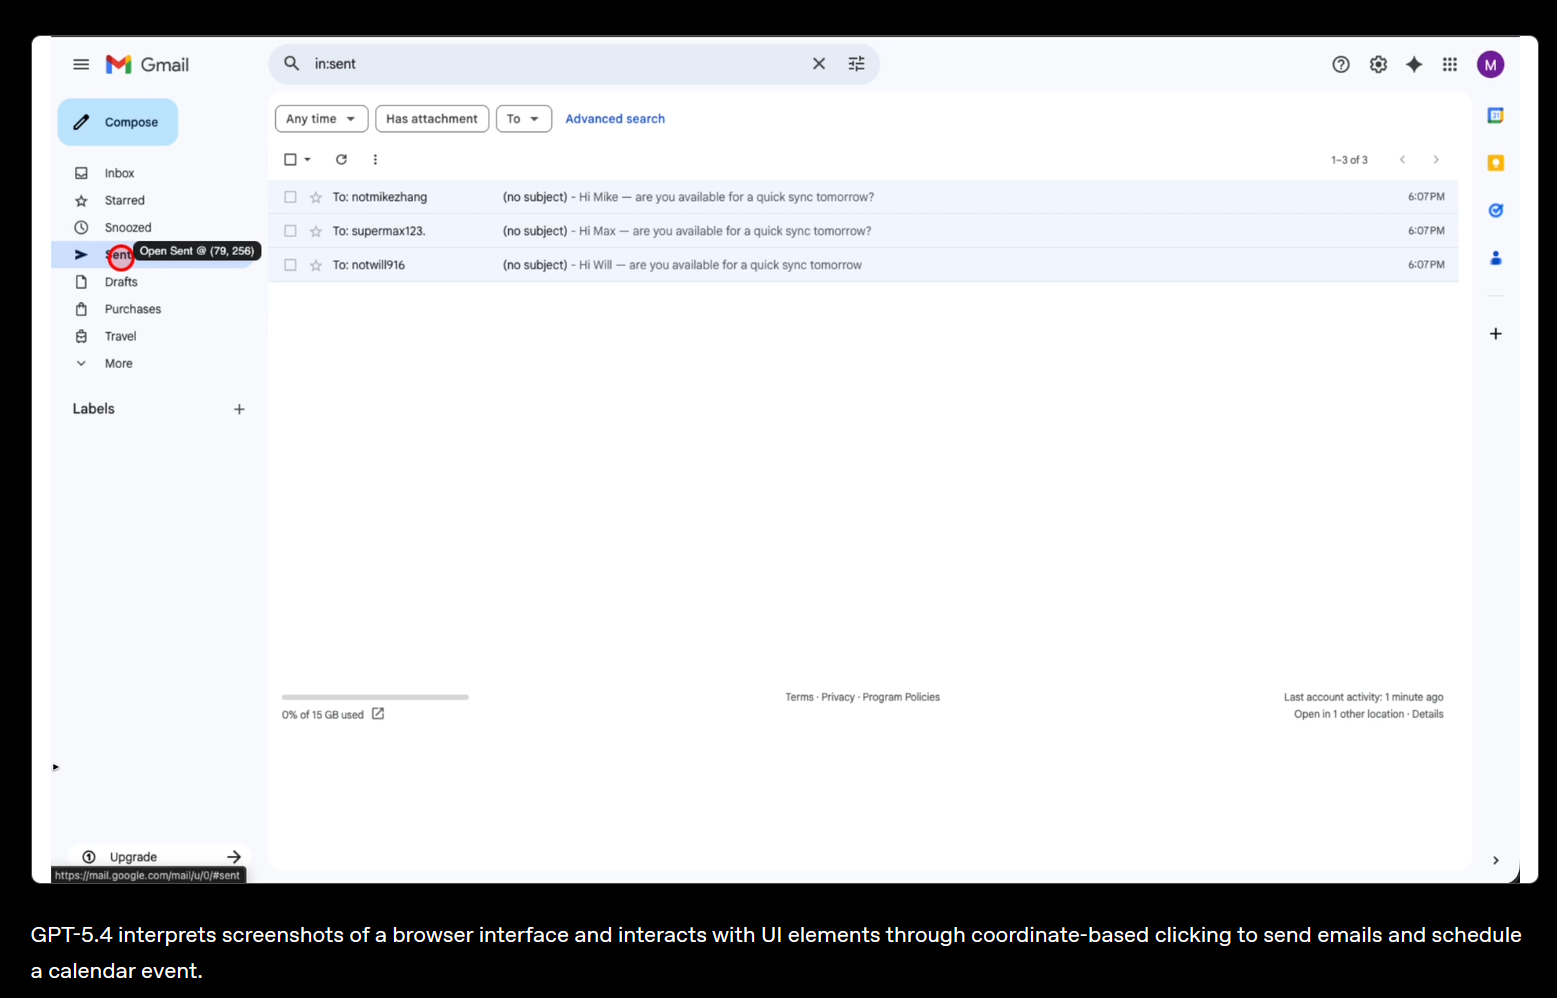Click the Compose button
This screenshot has height=998, width=1557.
118,122
